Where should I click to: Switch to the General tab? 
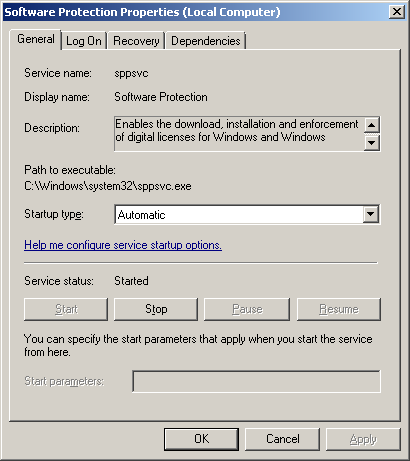[x=36, y=39]
